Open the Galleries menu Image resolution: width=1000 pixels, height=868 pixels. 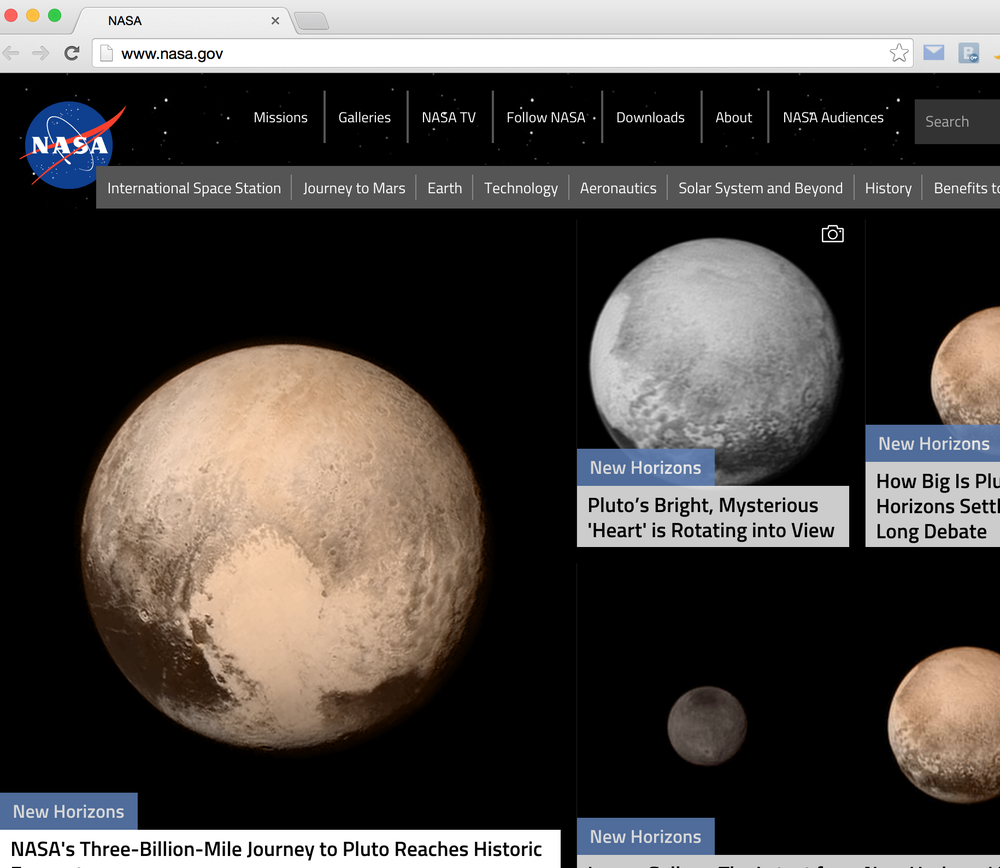pos(364,118)
